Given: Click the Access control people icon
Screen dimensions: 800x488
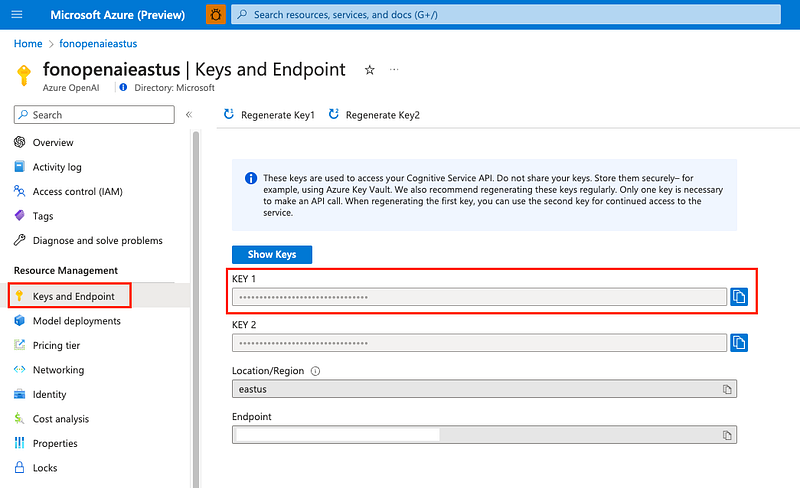Looking at the screenshot, I should [x=19, y=191].
